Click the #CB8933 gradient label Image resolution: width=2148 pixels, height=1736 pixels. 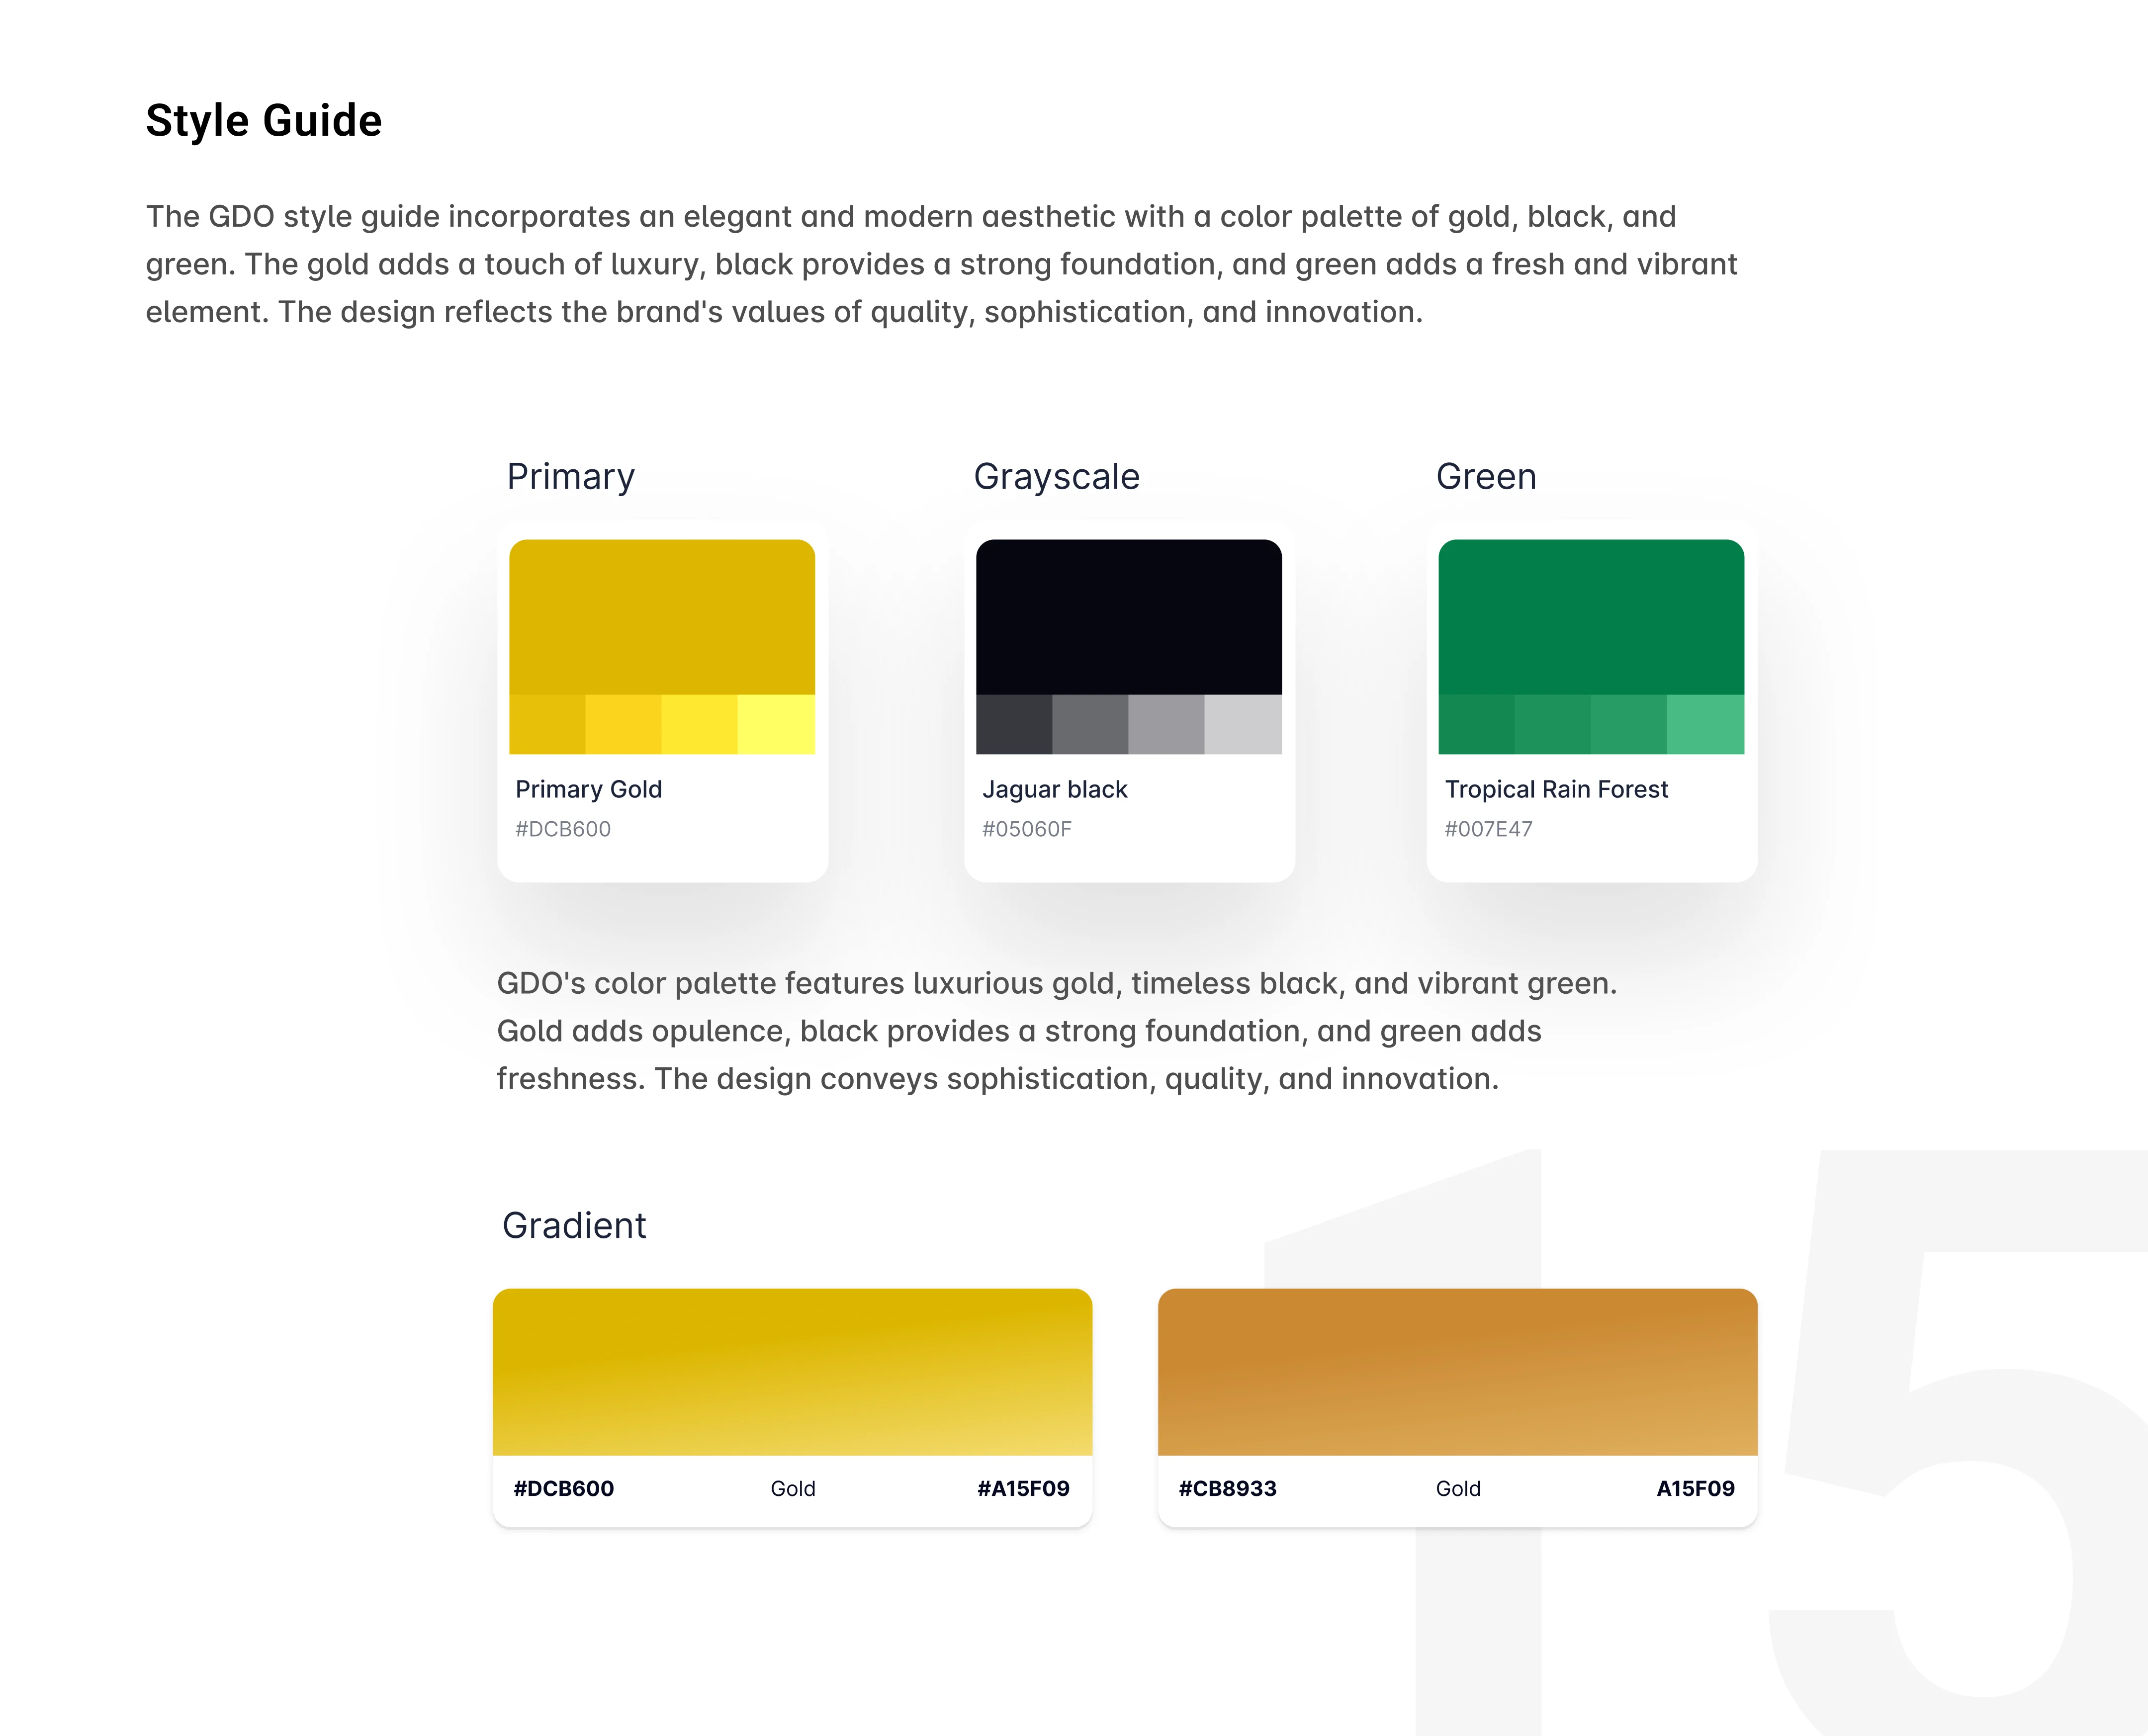click(1228, 1488)
